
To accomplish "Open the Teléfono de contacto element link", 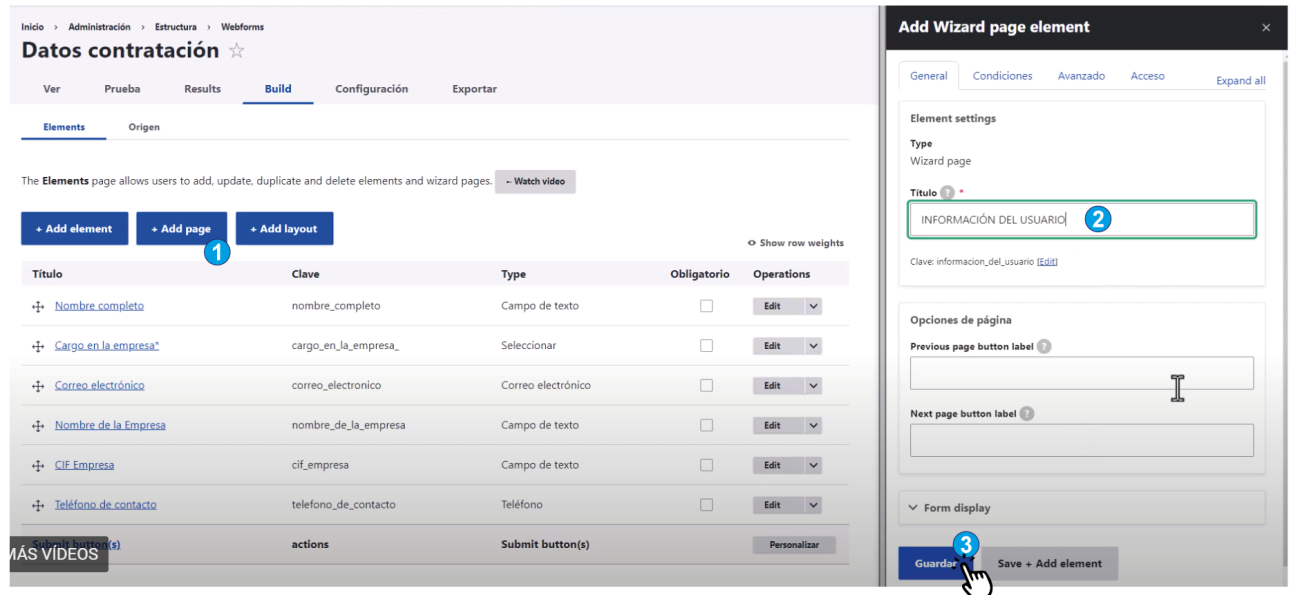I will click(105, 505).
